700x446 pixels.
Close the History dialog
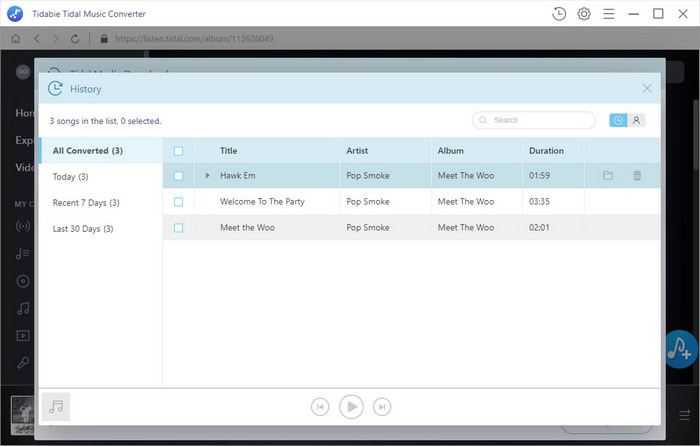click(646, 88)
